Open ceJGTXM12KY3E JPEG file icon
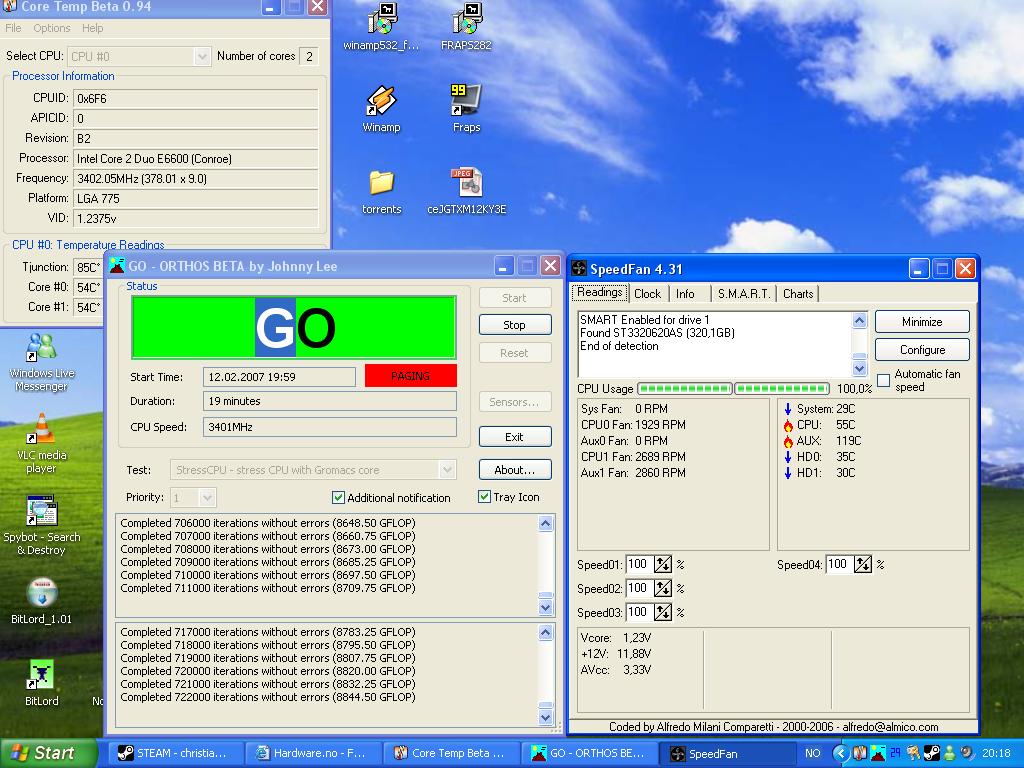The image size is (1024, 768). 466,191
